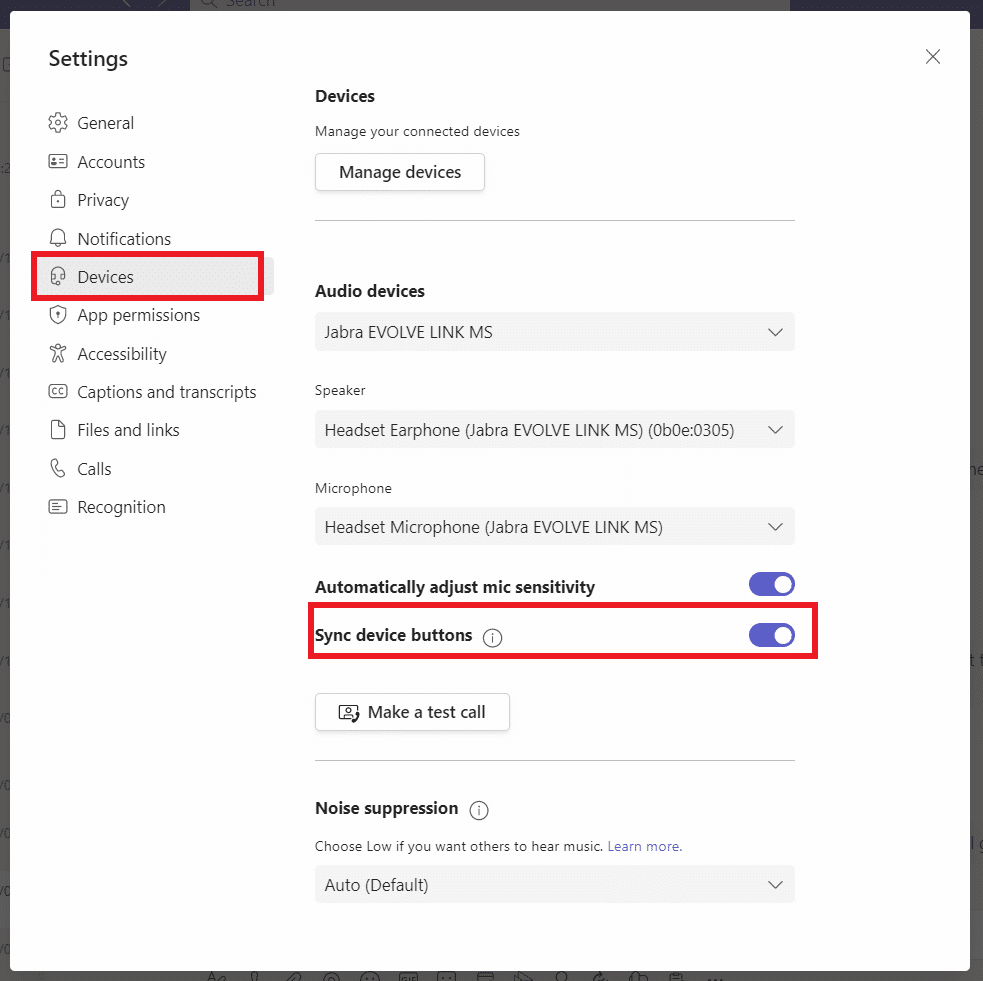Click the Notifications bell icon
The image size is (983, 981).
pos(58,239)
